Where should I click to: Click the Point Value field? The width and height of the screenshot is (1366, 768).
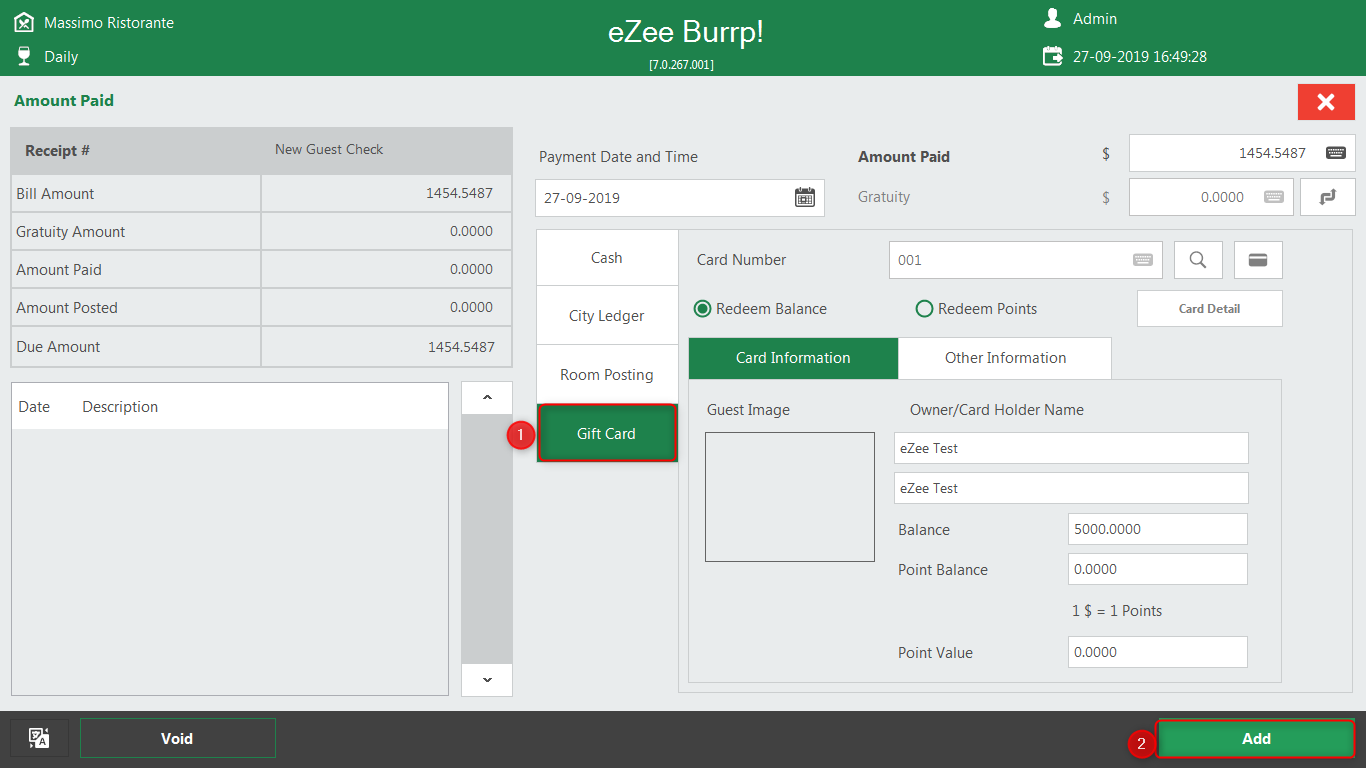(1158, 652)
